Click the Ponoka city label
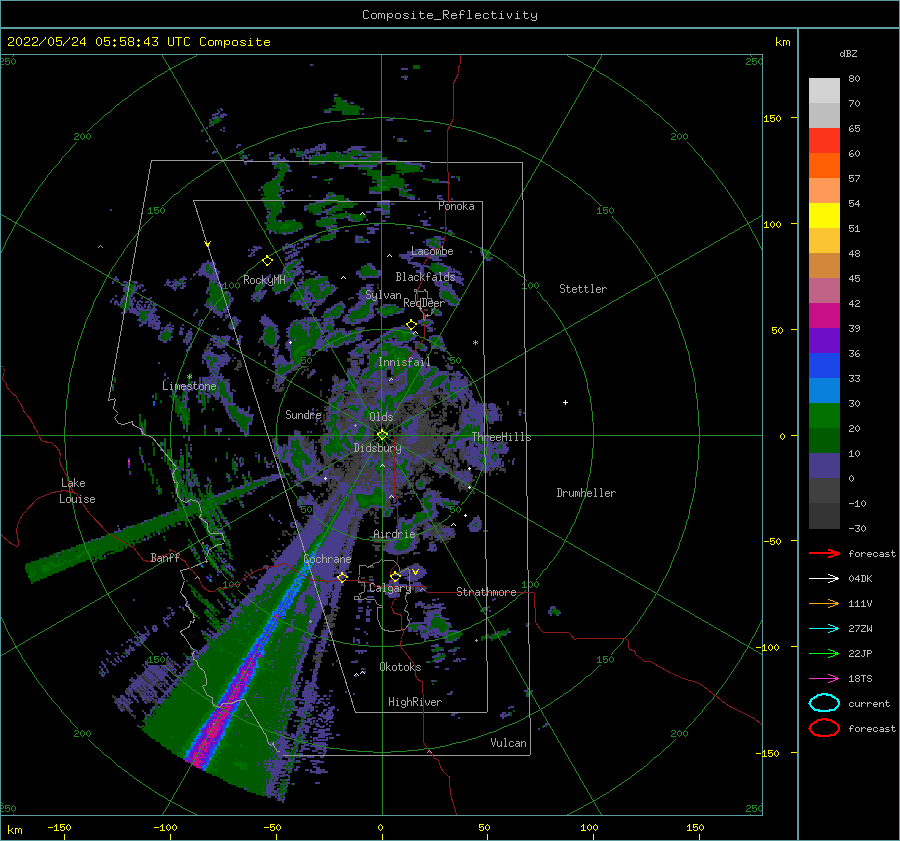The height and width of the screenshot is (841, 900). tap(456, 206)
